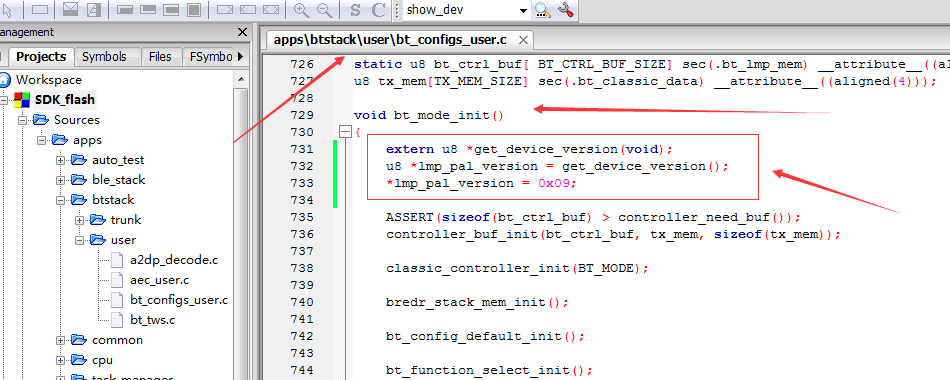Collapse the apps folder

41,139
